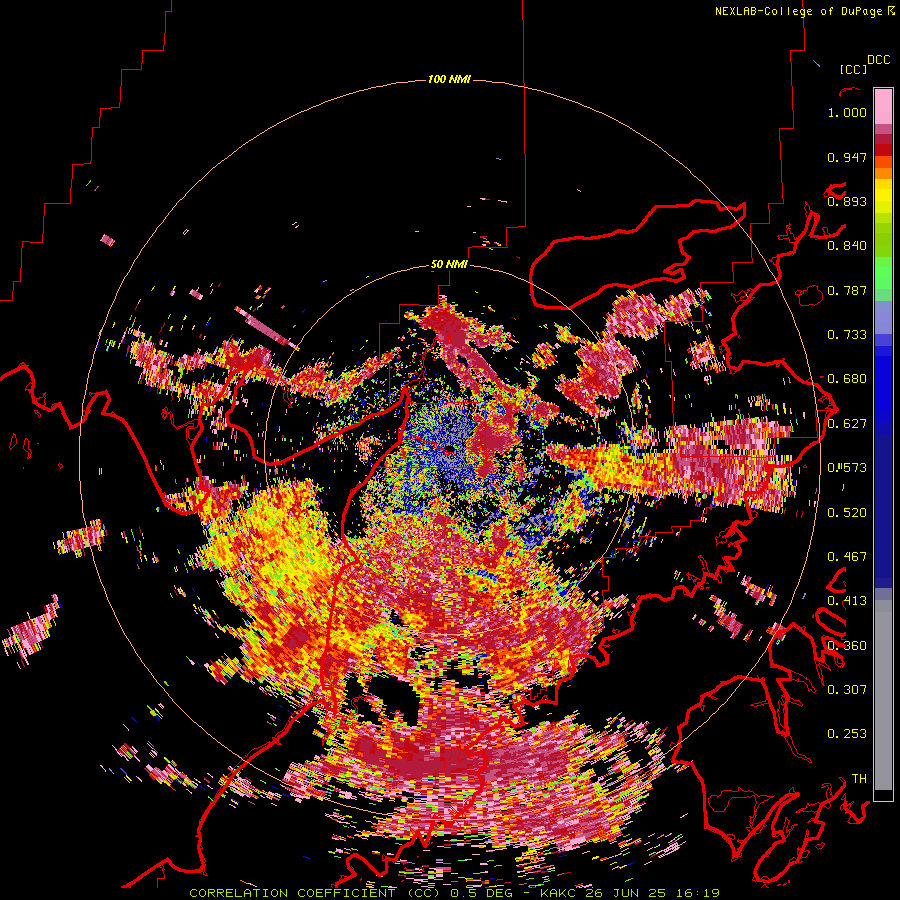Click the KAKC station identifier in the caption

pos(558,893)
